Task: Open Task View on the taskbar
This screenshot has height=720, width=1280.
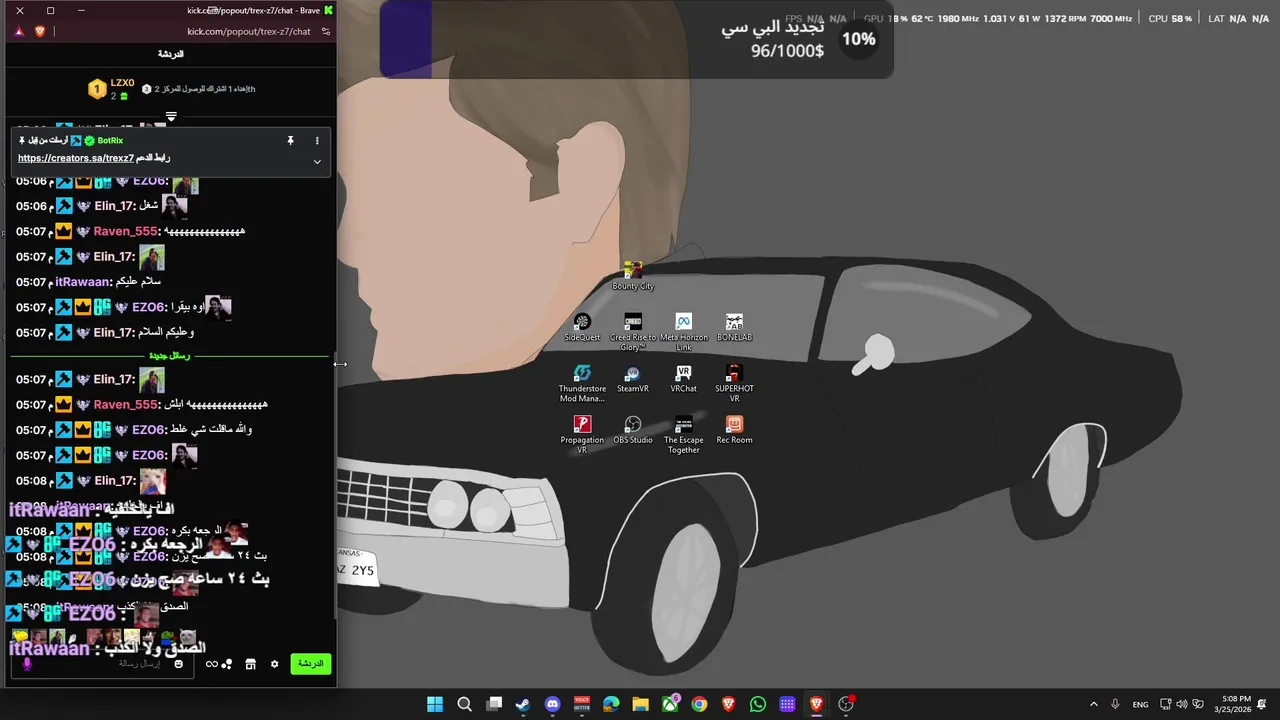Action: click(x=494, y=704)
